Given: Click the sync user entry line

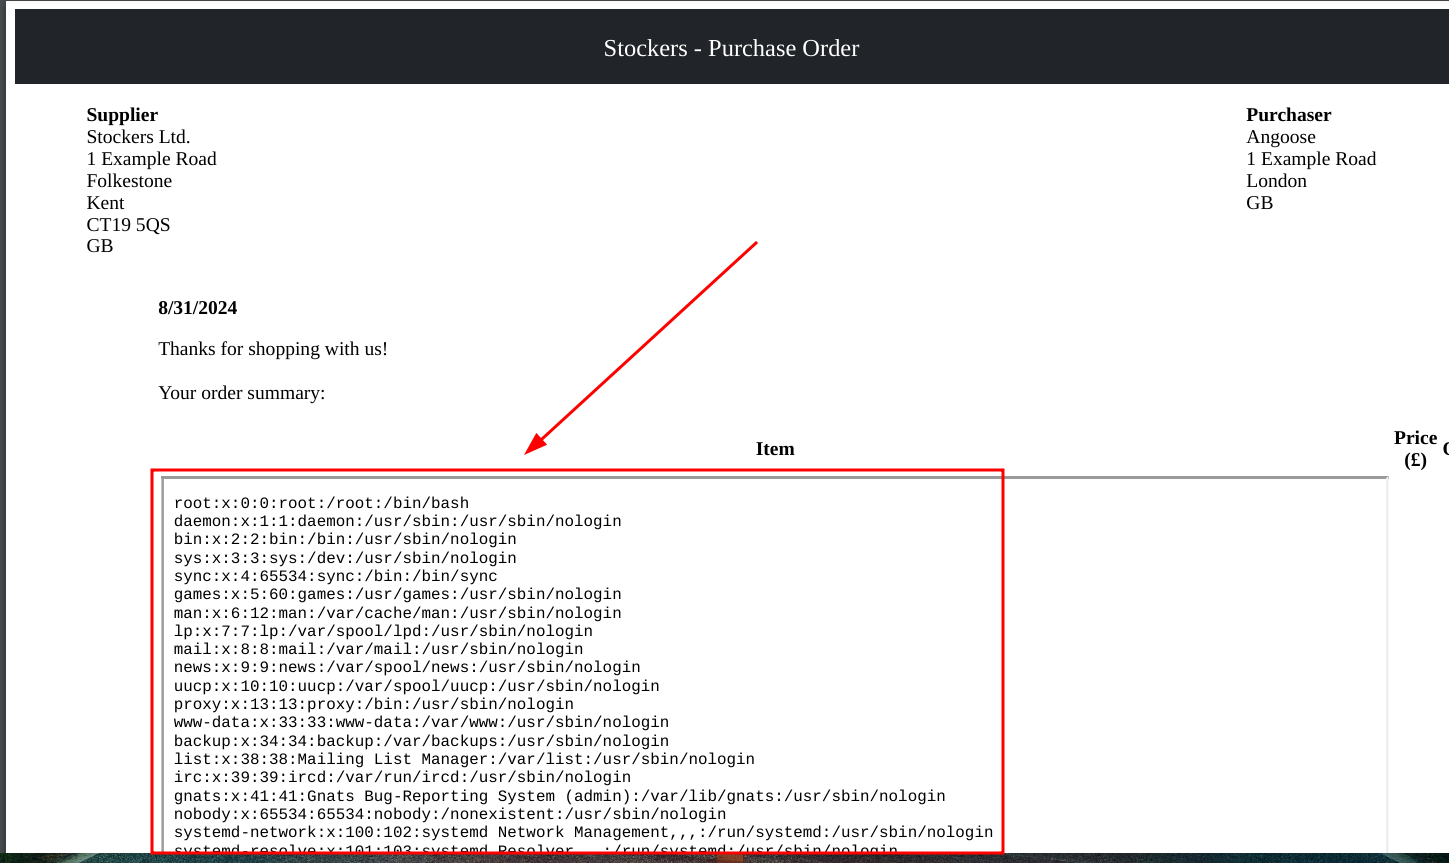Looking at the screenshot, I should pyautogui.click(x=335, y=576).
